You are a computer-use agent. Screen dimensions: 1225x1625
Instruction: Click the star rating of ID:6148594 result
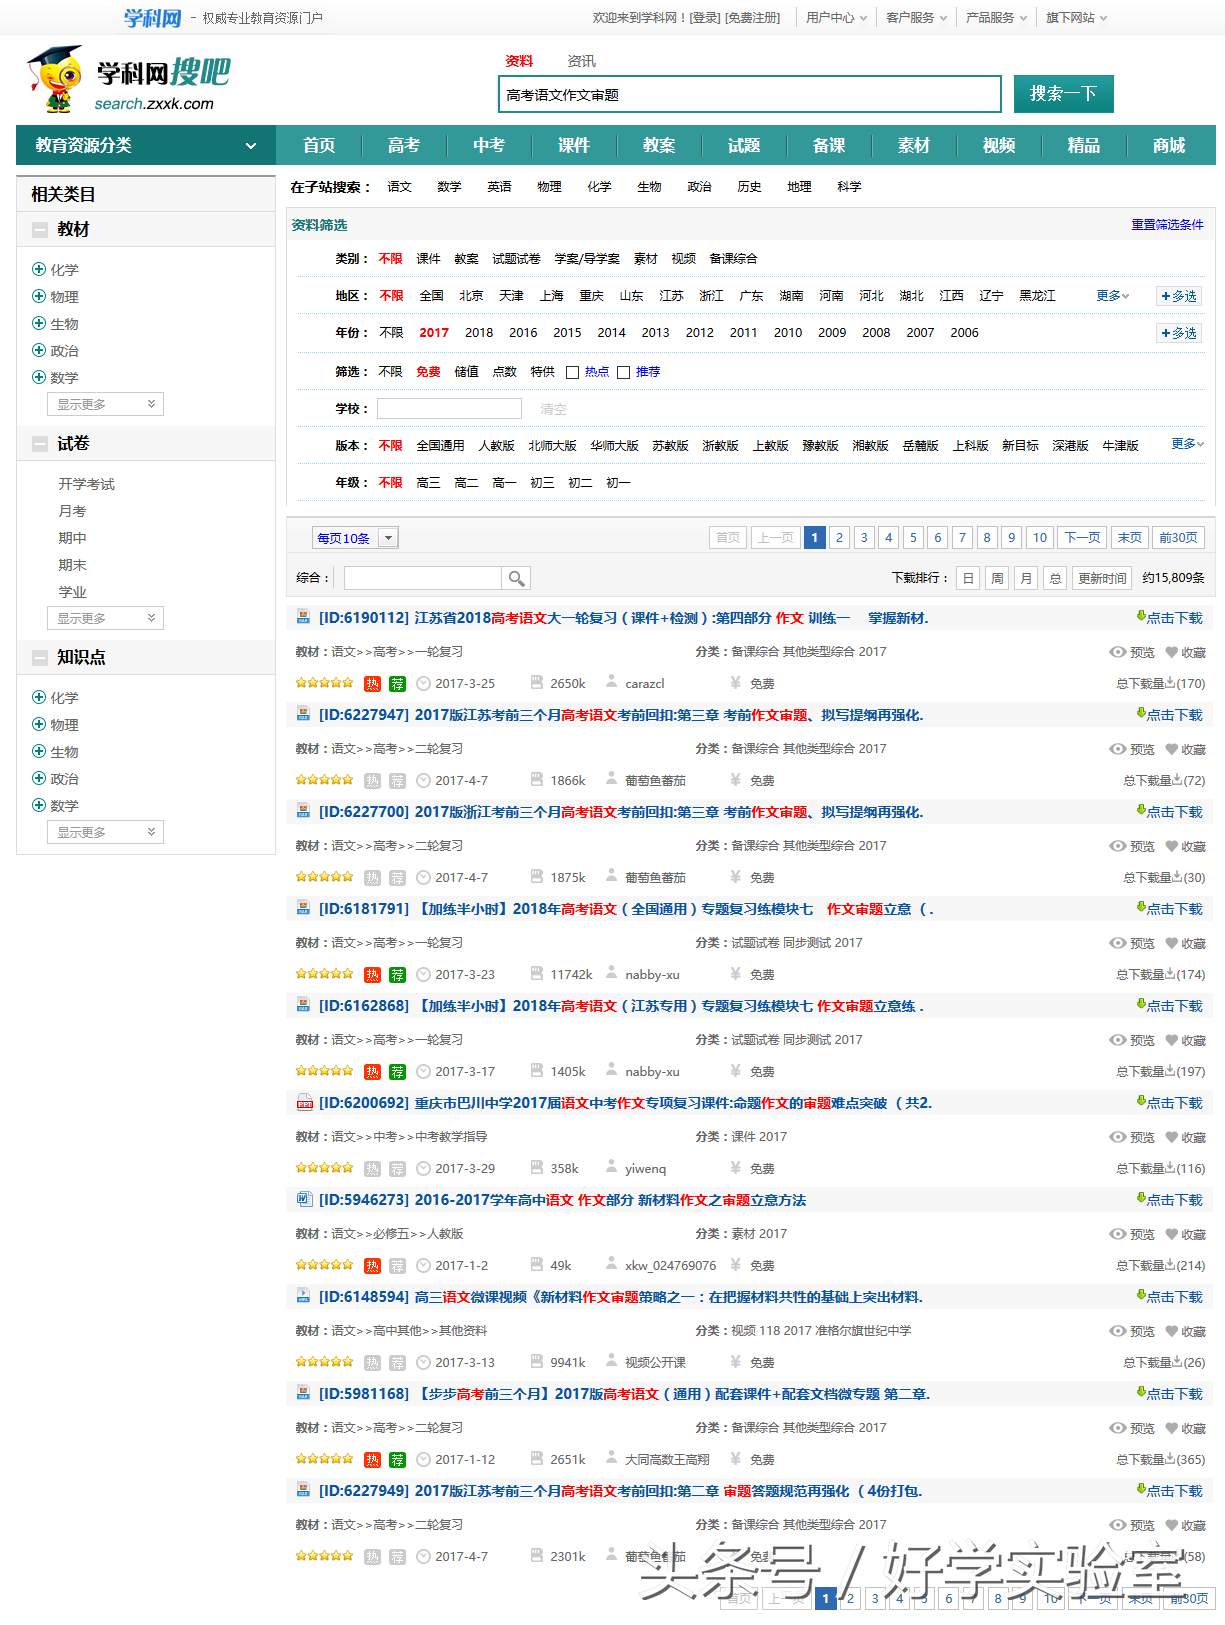coord(325,1362)
